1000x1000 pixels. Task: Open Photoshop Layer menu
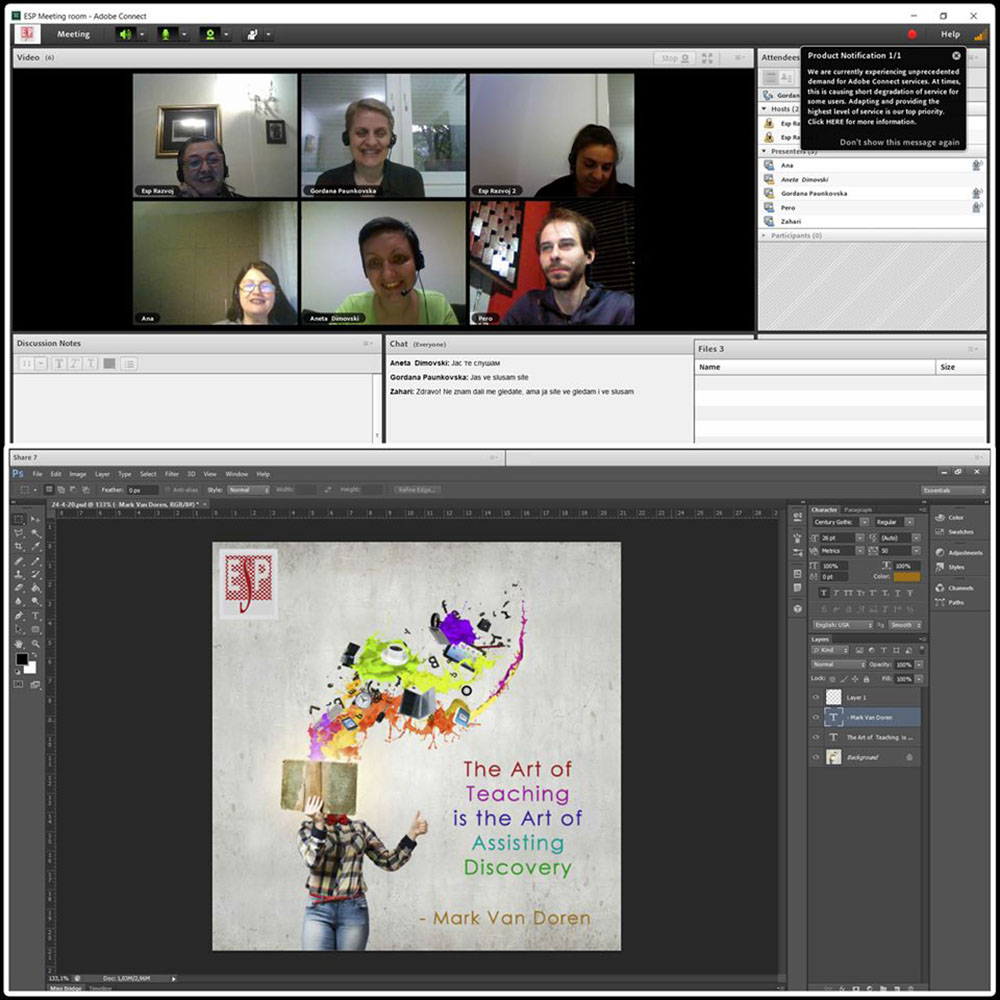[x=102, y=474]
